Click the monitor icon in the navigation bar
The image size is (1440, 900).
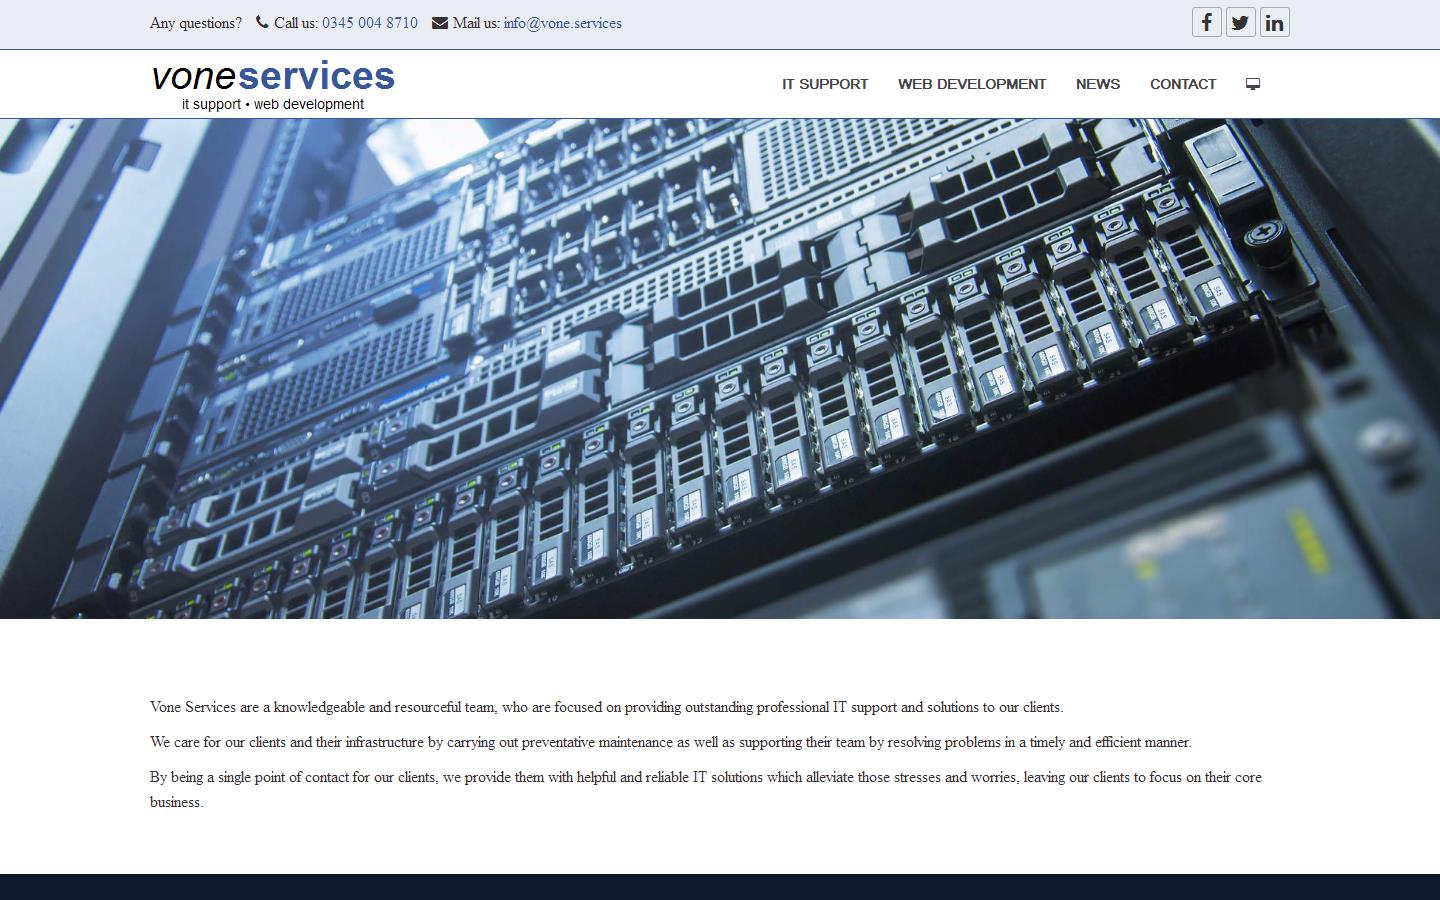1253,84
